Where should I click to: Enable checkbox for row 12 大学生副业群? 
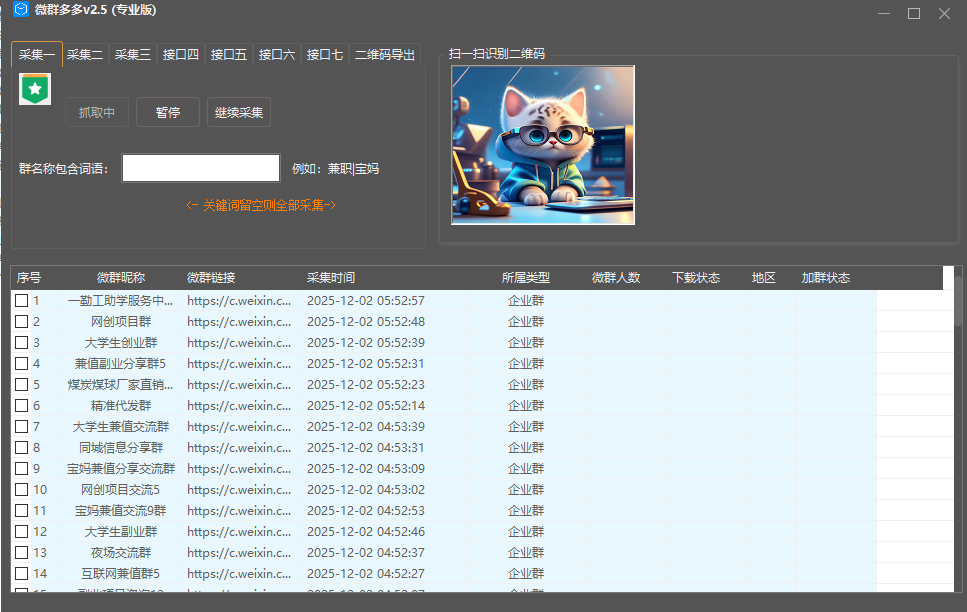pyautogui.click(x=21, y=532)
